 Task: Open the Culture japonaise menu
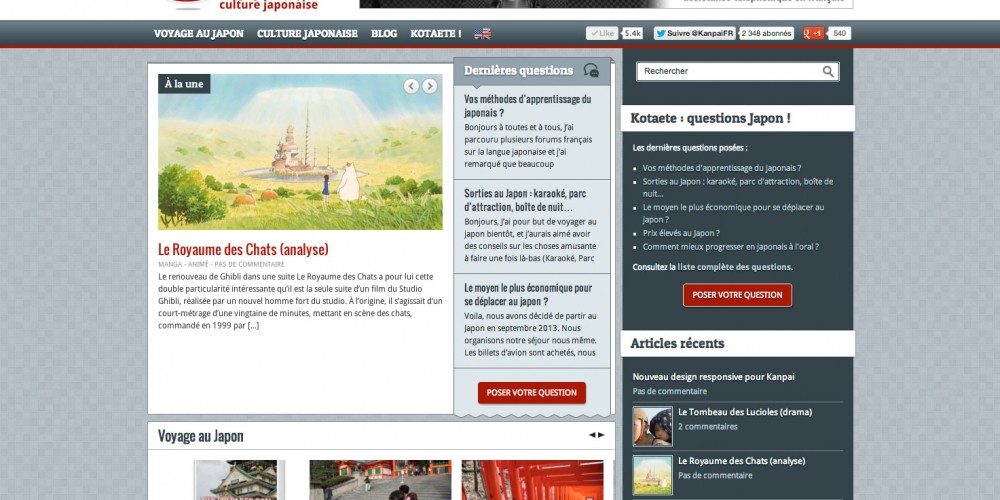307,34
